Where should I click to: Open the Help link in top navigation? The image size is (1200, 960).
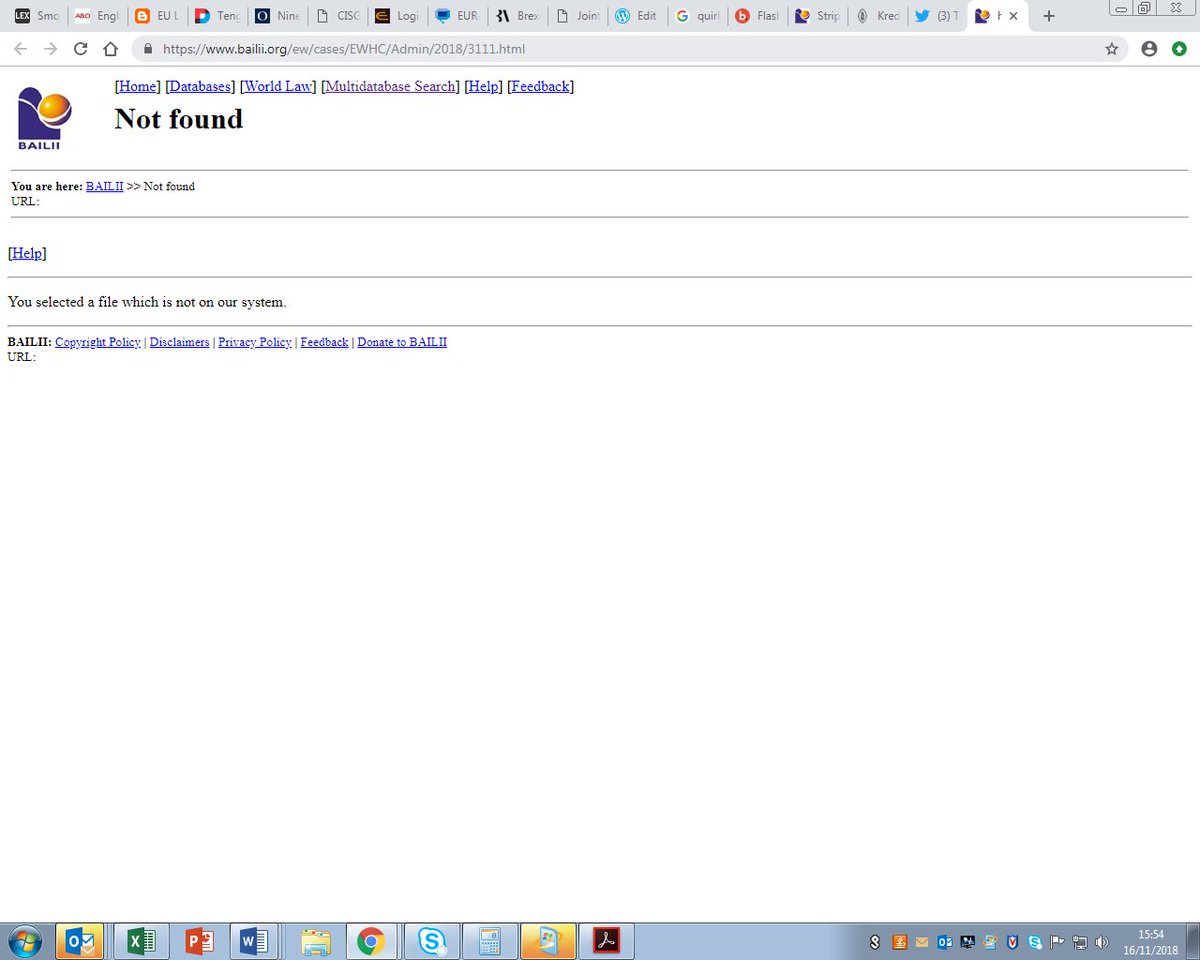pos(484,86)
